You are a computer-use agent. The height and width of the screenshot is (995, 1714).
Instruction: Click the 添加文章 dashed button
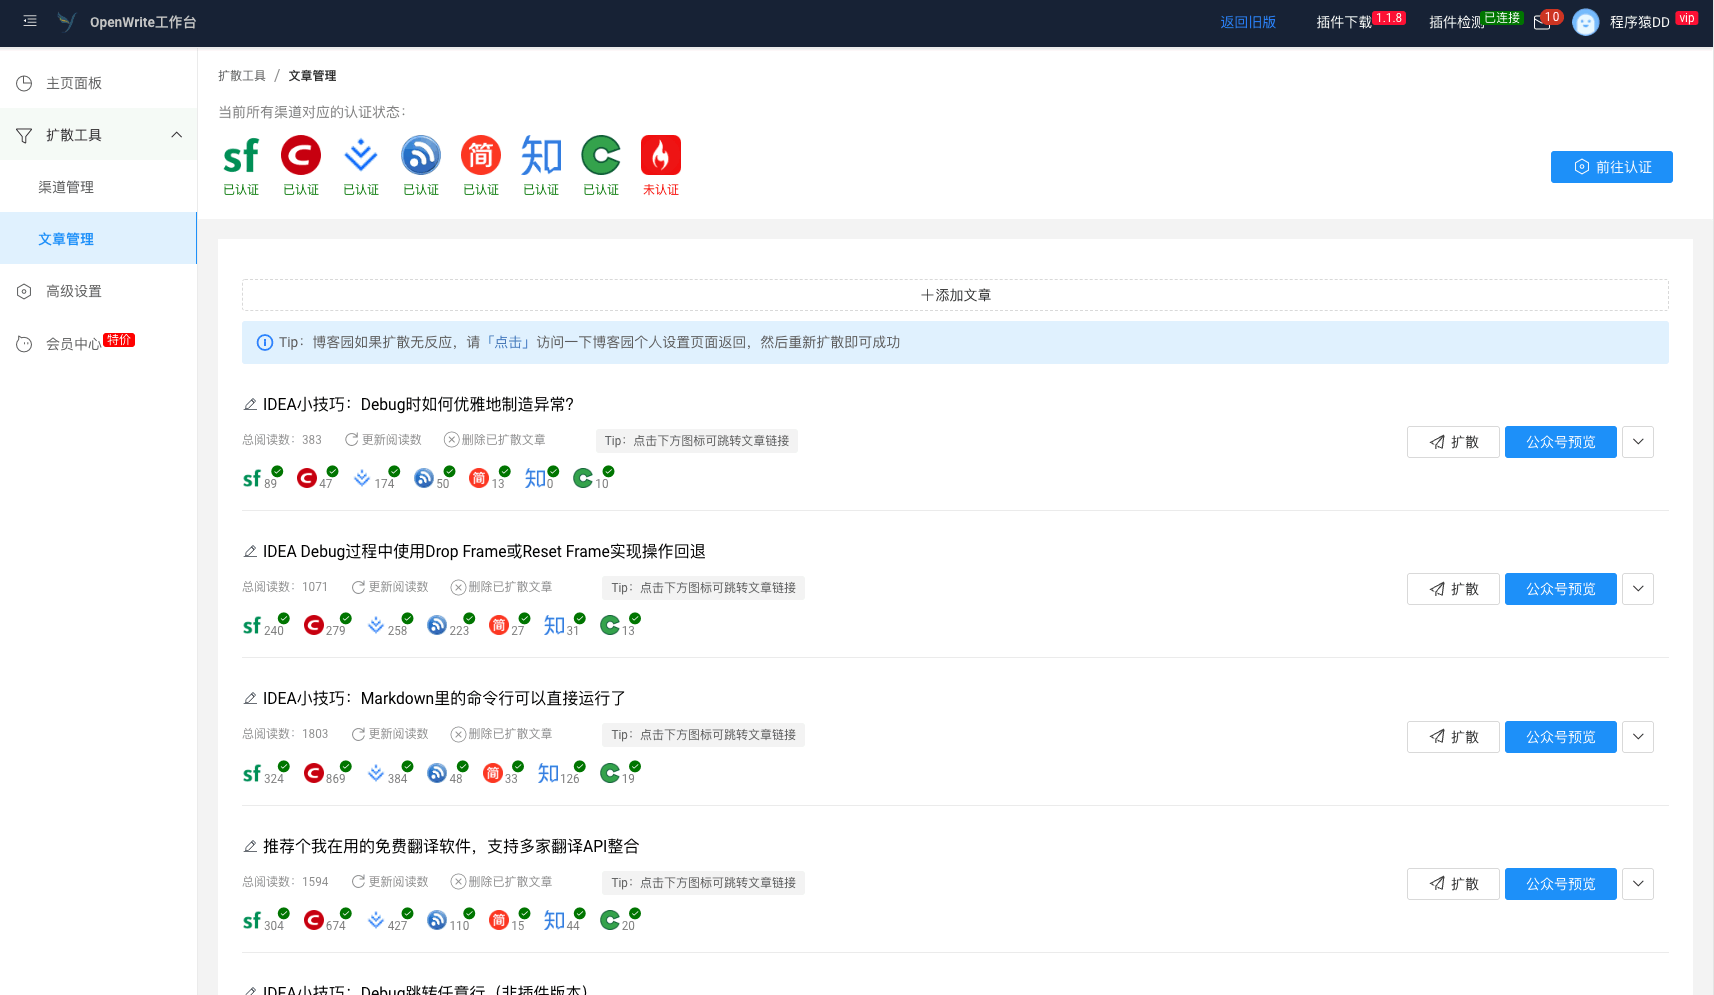955,295
